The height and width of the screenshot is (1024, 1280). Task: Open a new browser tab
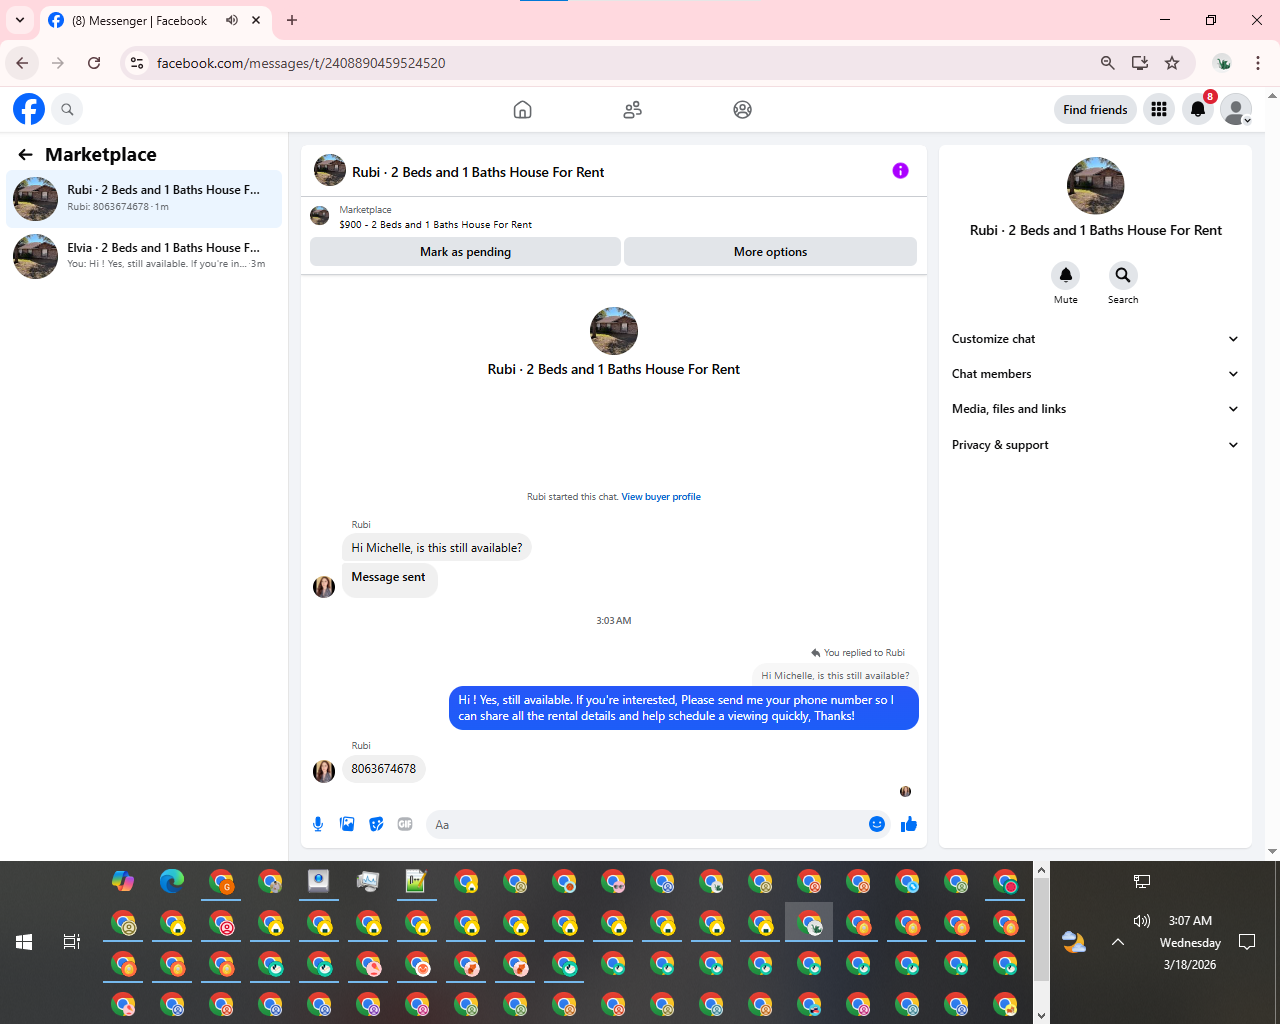[292, 20]
